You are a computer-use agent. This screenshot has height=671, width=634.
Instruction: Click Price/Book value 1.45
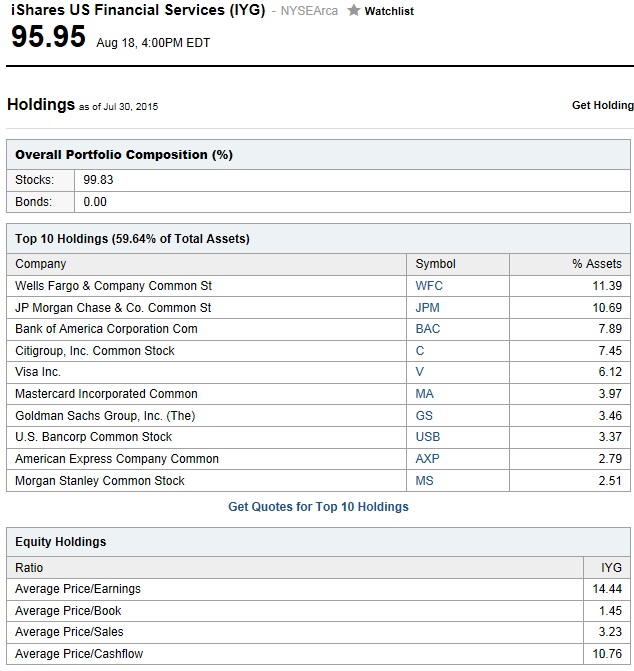pyautogui.click(x=610, y=611)
